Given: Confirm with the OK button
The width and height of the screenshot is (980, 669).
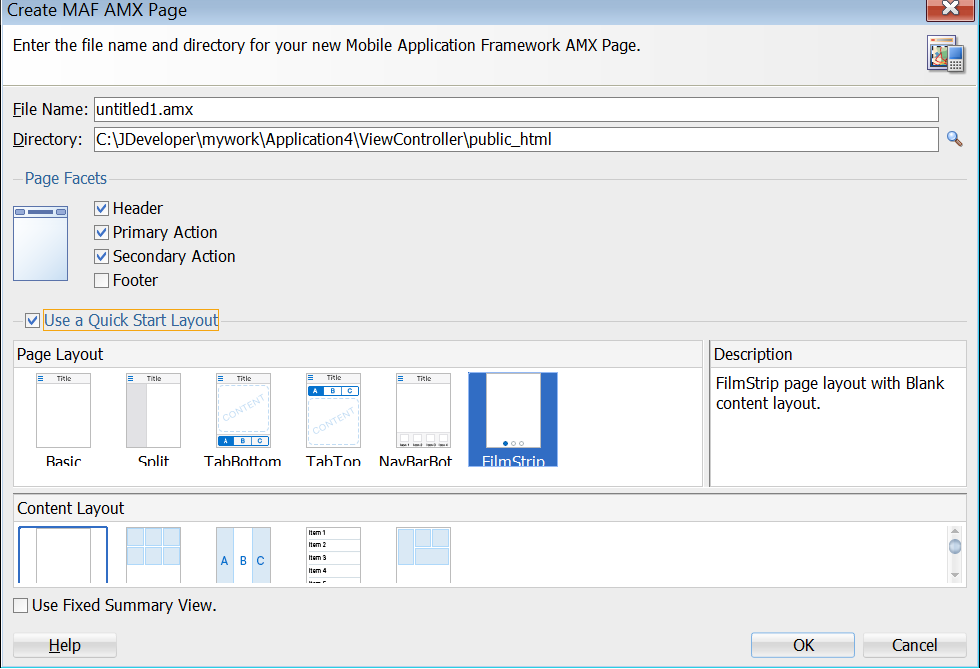Looking at the screenshot, I should 803,645.
